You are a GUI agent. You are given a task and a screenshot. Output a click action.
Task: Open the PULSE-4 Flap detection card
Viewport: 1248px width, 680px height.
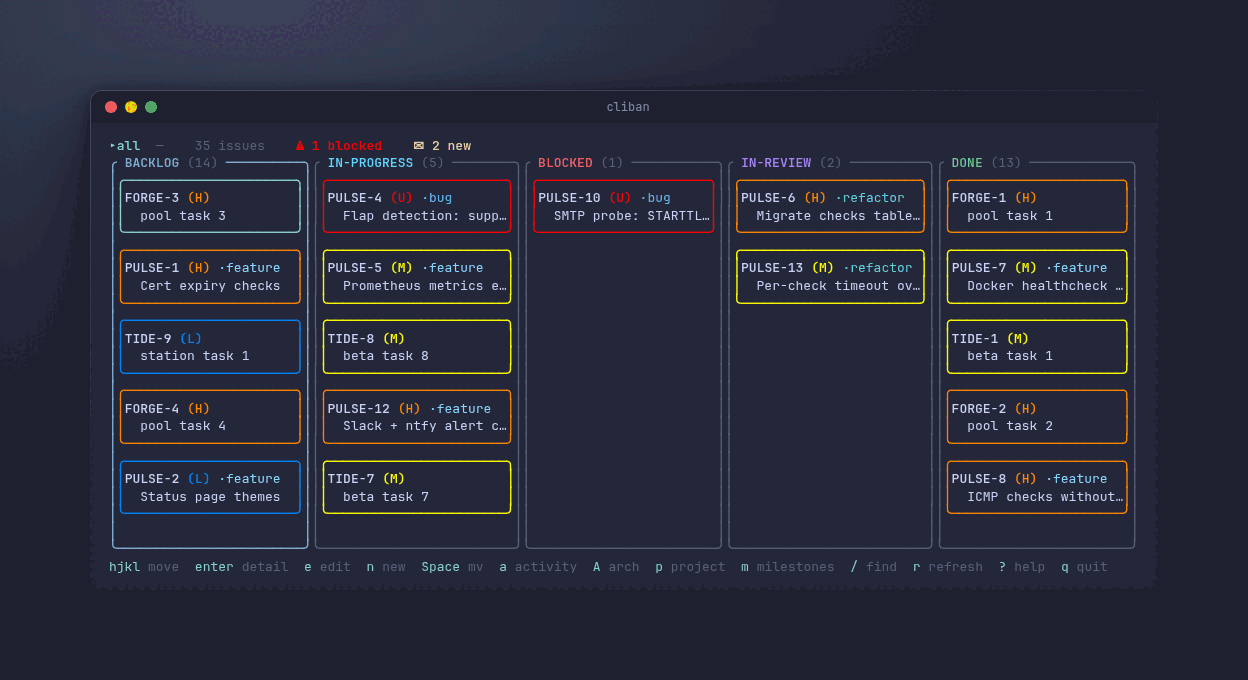point(417,206)
